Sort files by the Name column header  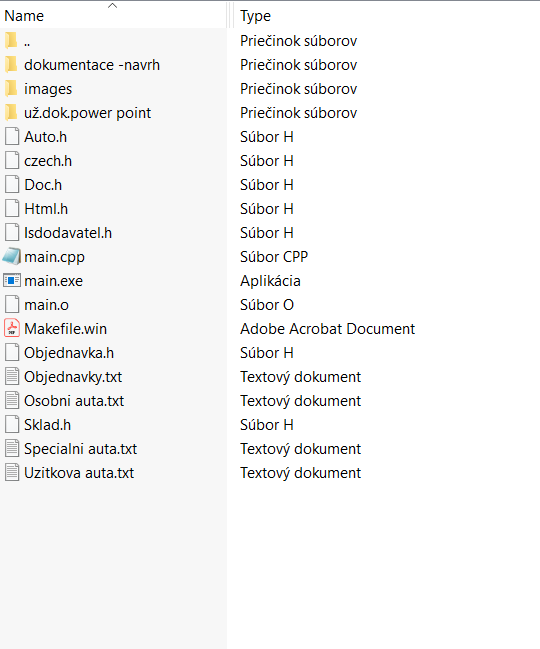pyautogui.click(x=113, y=16)
